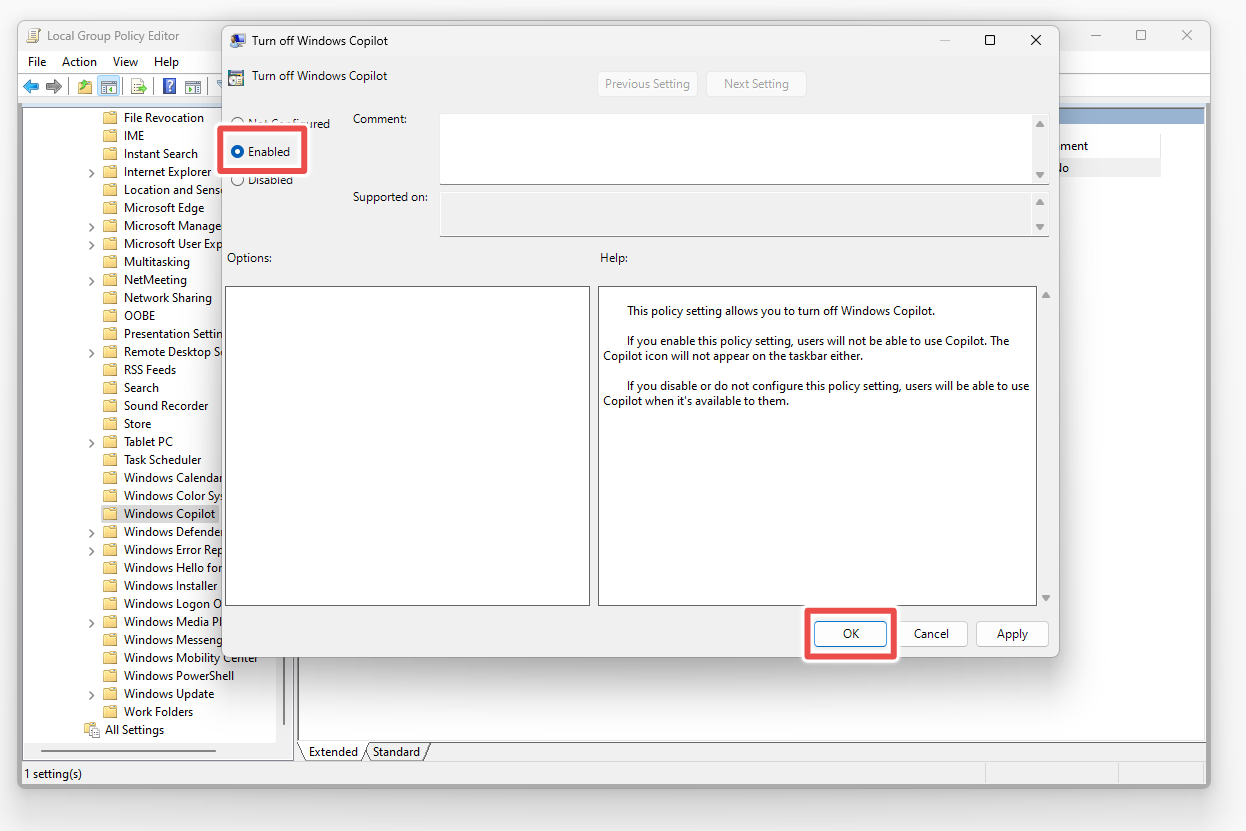Click inside the Comment text box
Viewport: 1246px width, 831px height.
tap(735, 149)
